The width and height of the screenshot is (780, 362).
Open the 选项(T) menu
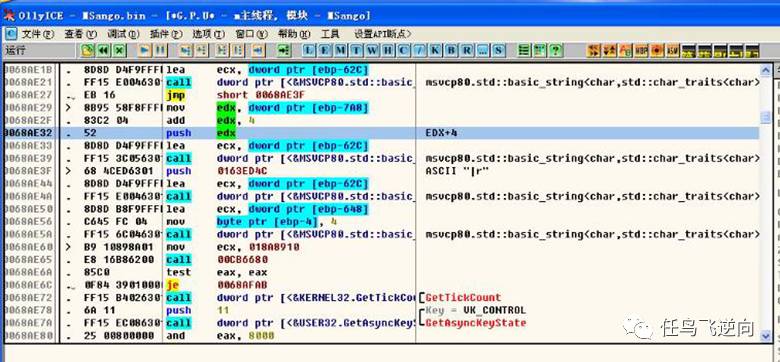pyautogui.click(x=209, y=34)
